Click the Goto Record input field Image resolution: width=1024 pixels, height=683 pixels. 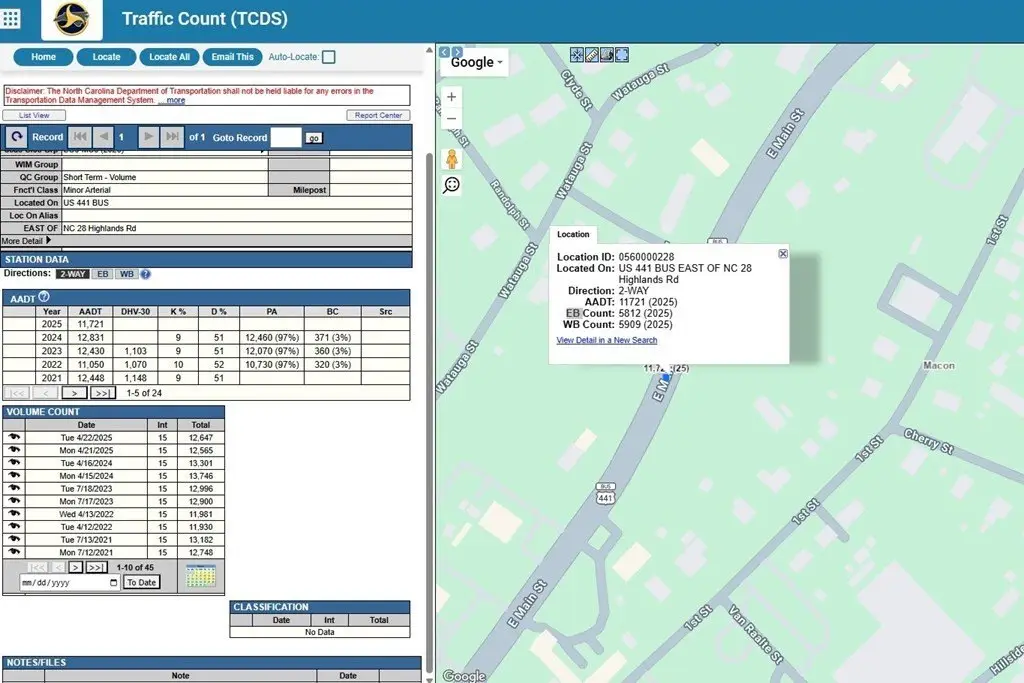[x=285, y=137]
